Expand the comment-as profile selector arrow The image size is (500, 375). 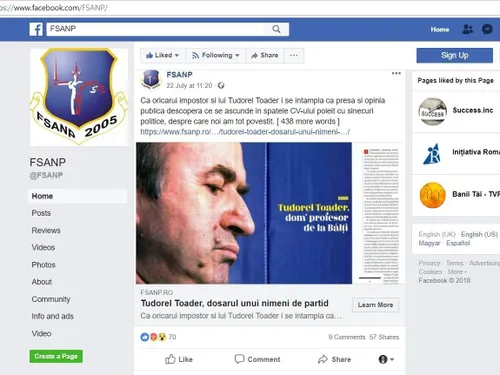click(x=387, y=359)
